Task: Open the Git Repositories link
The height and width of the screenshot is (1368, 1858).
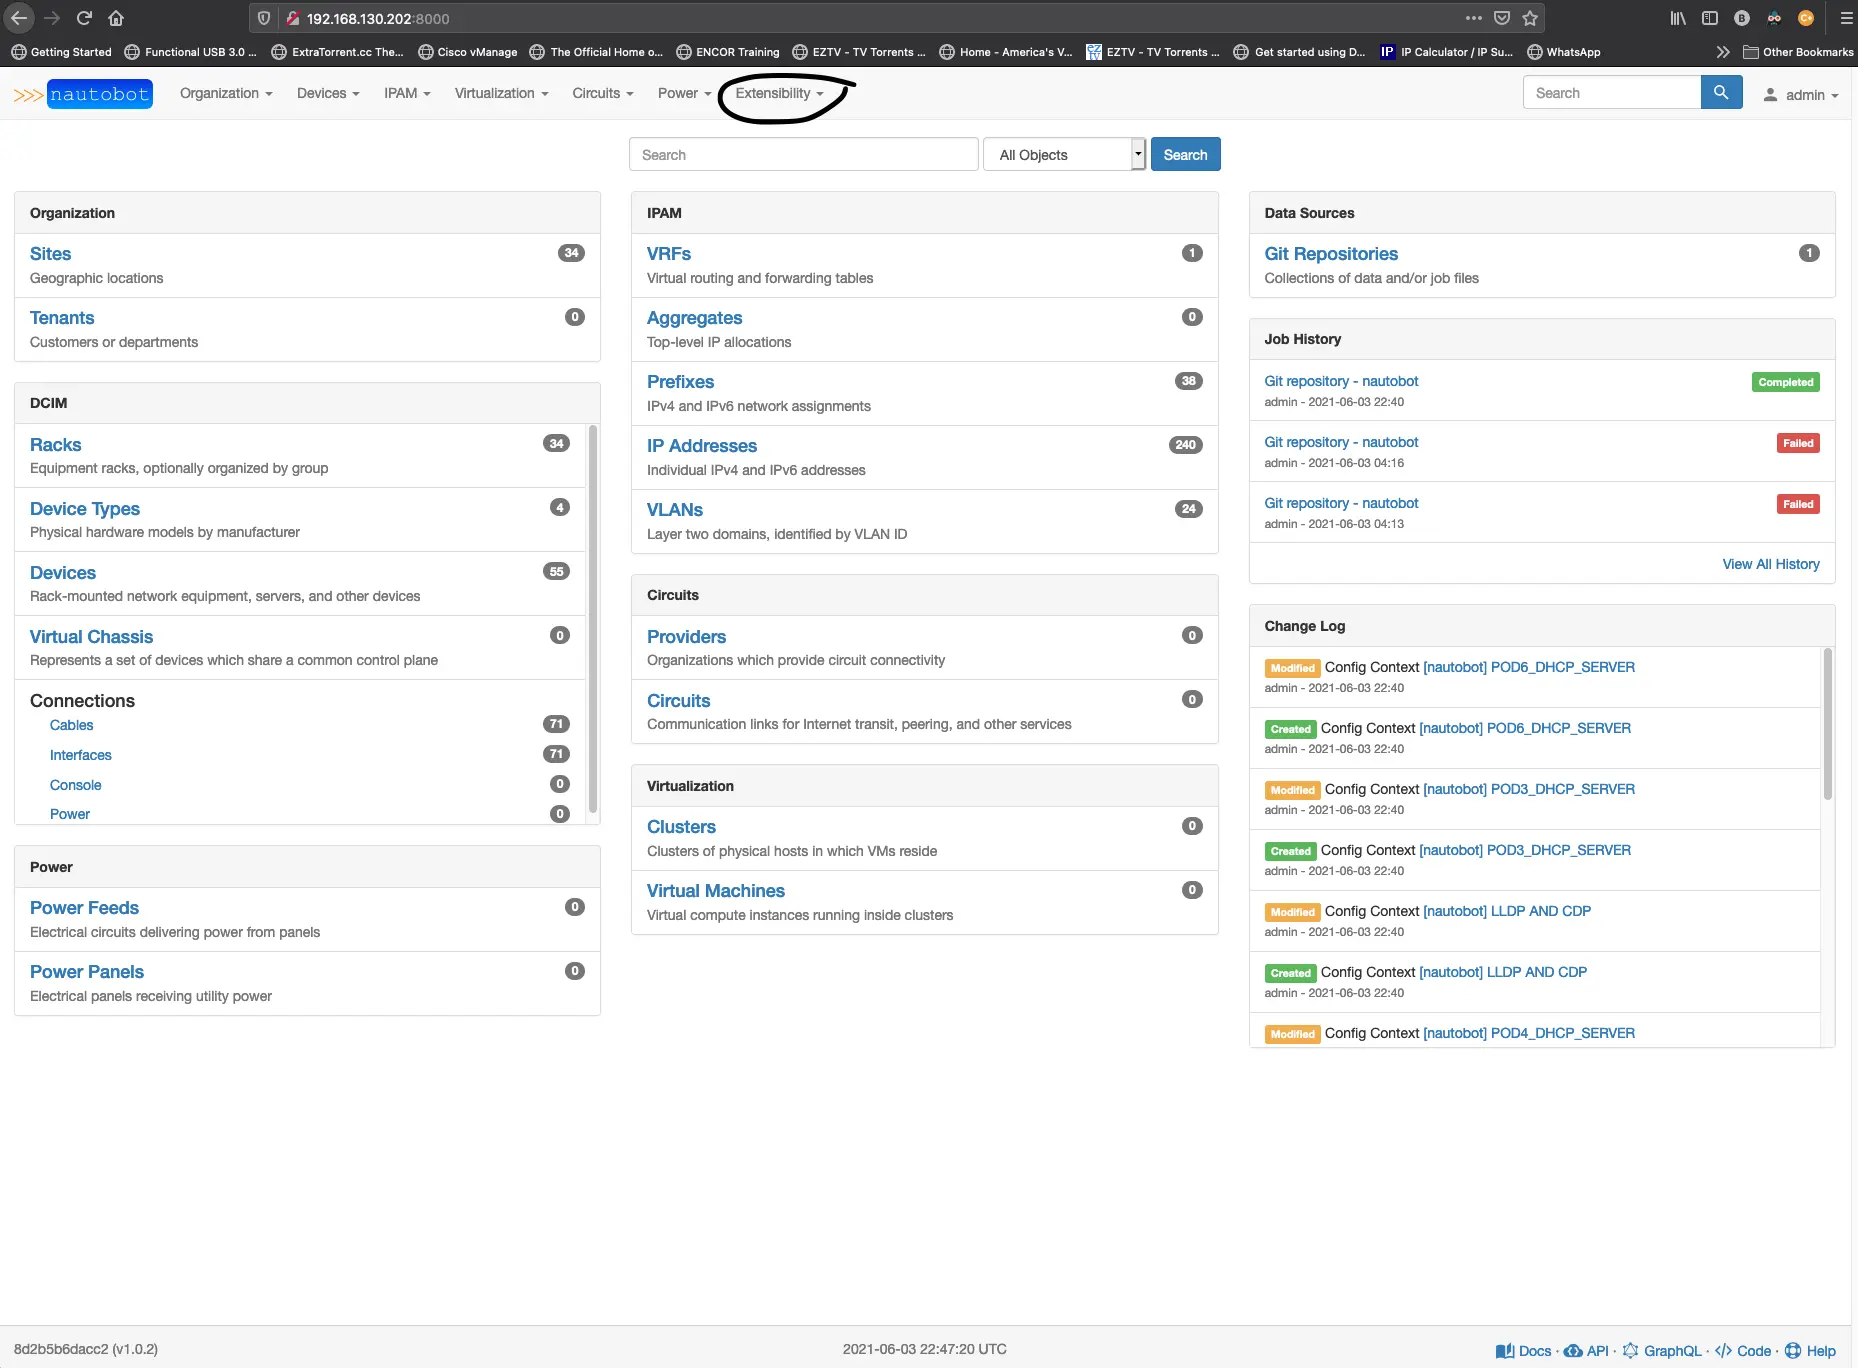Action: point(1330,254)
